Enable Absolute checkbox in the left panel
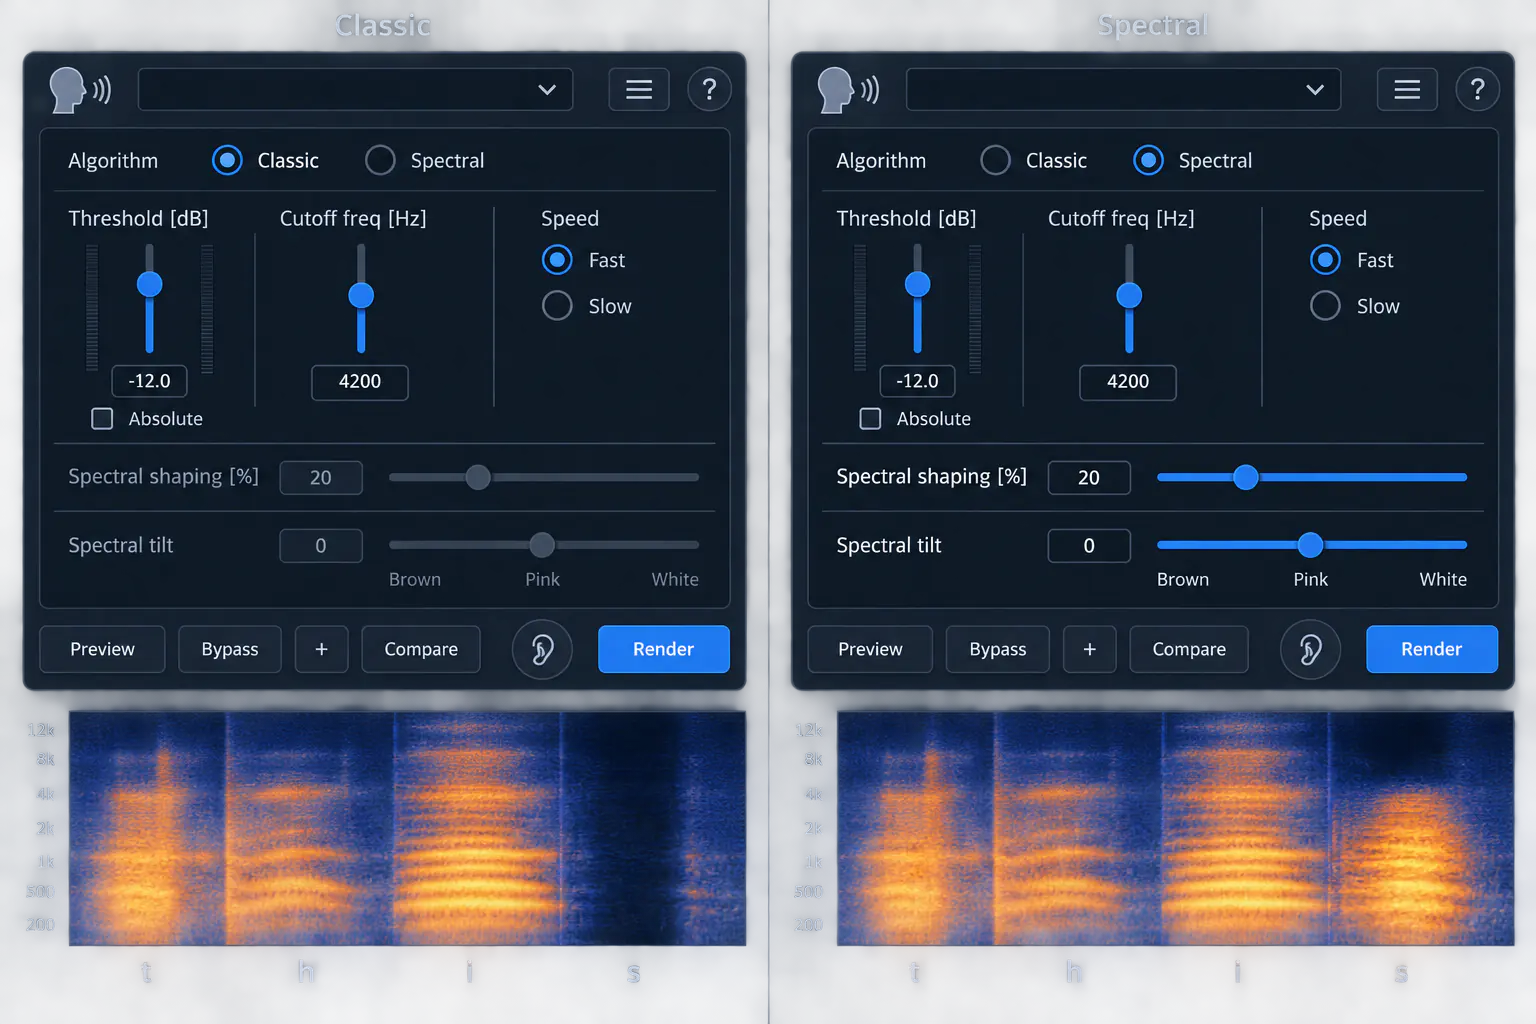Viewport: 1536px width, 1024px height. click(102, 419)
